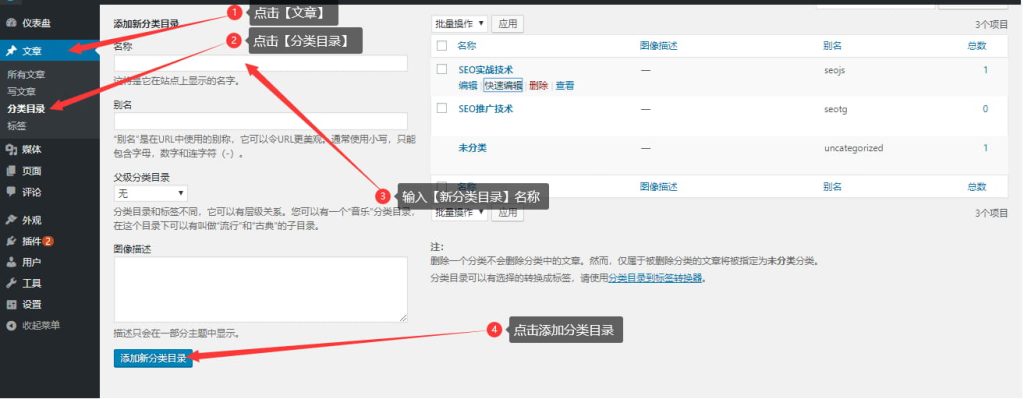This screenshot has height=399, width=1024.
Task: Click footer 图像描述 column header
Action: 659,187
